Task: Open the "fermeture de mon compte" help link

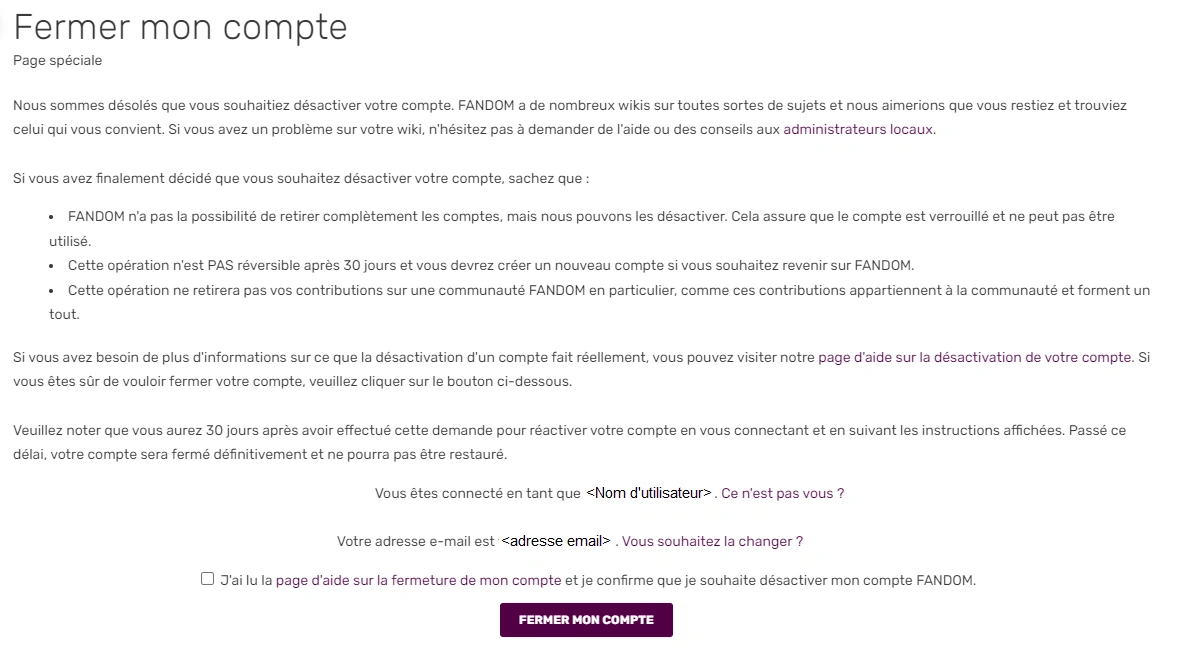Action: point(418,580)
